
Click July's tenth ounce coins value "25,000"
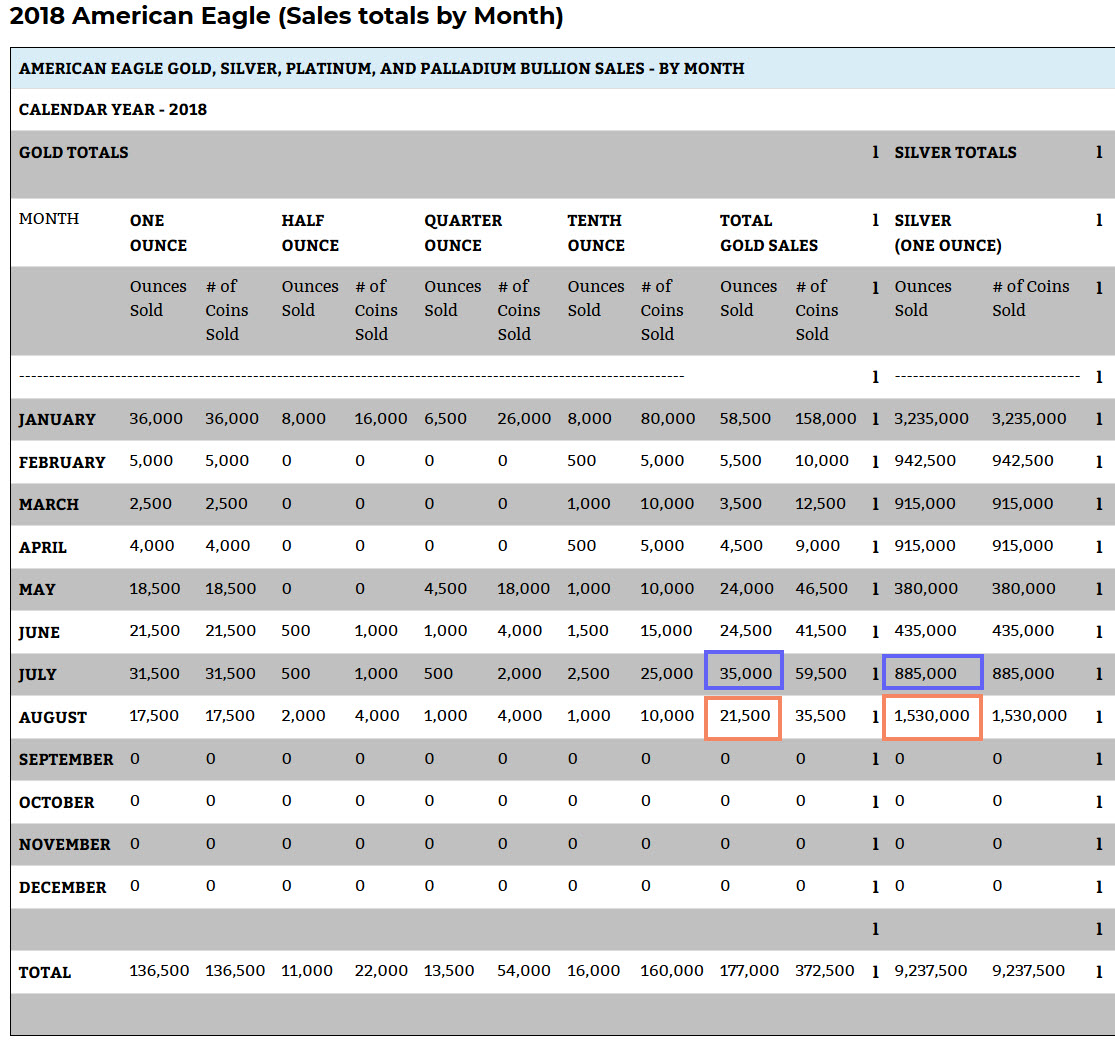coord(667,673)
